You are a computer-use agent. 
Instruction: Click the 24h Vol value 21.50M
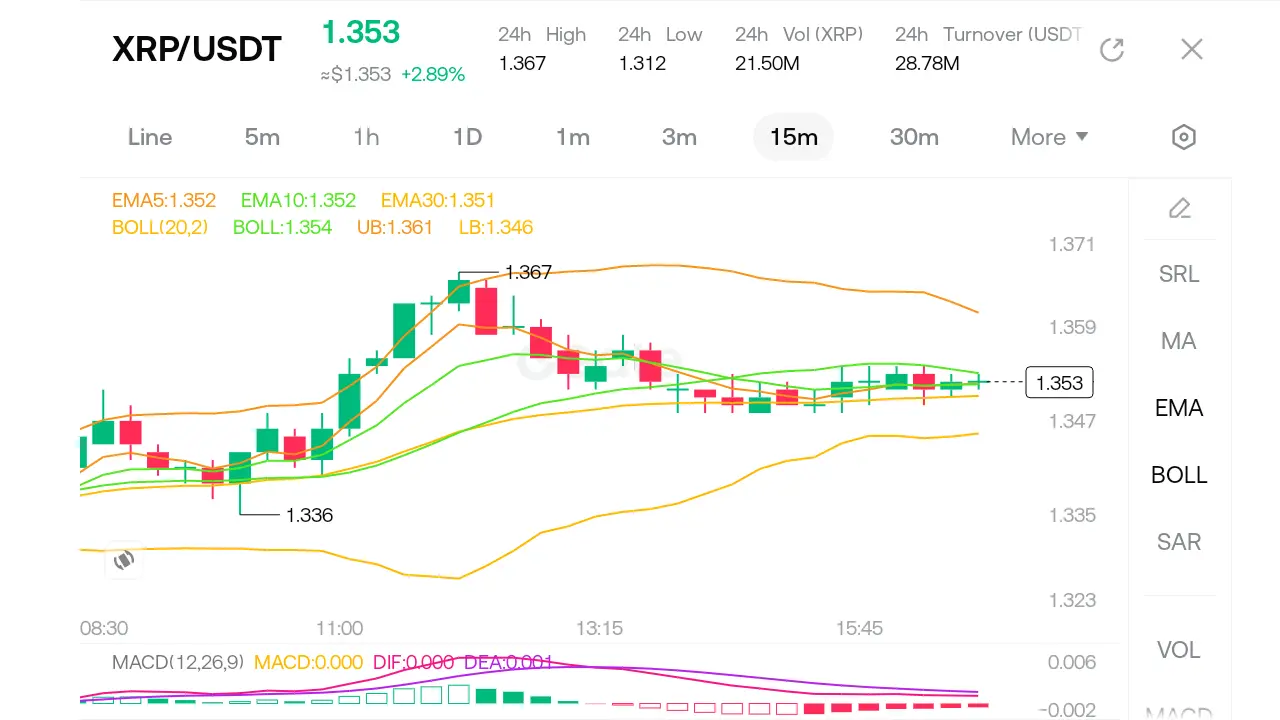(767, 64)
